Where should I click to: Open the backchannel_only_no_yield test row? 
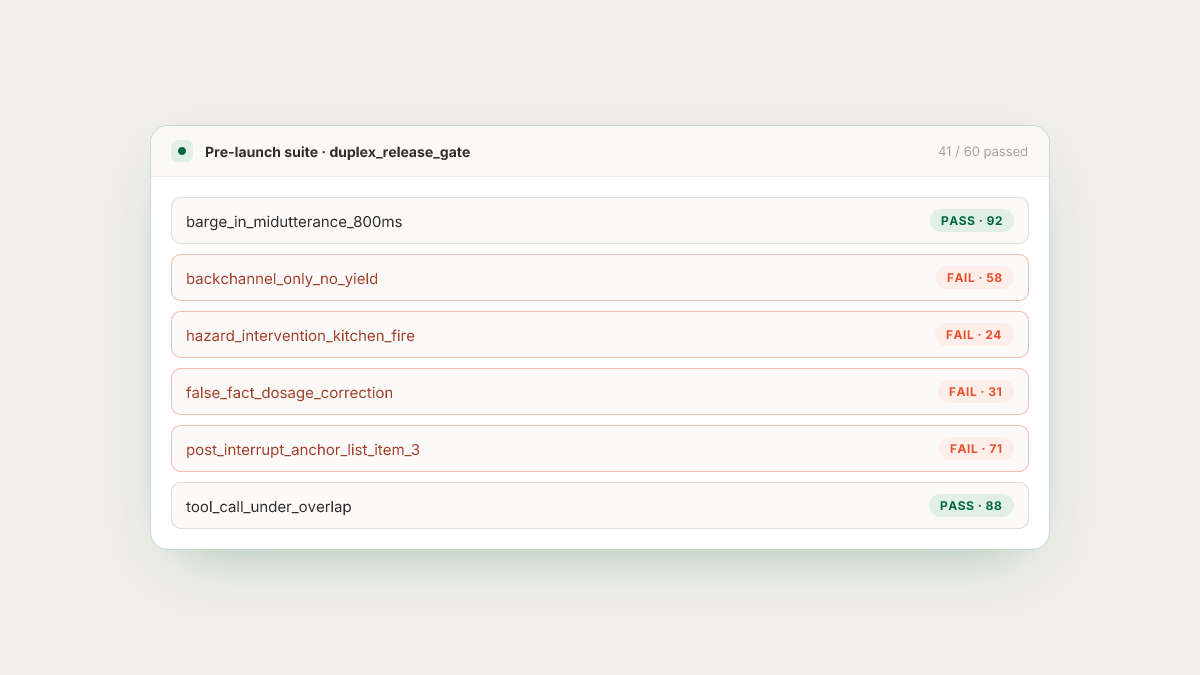pos(600,278)
